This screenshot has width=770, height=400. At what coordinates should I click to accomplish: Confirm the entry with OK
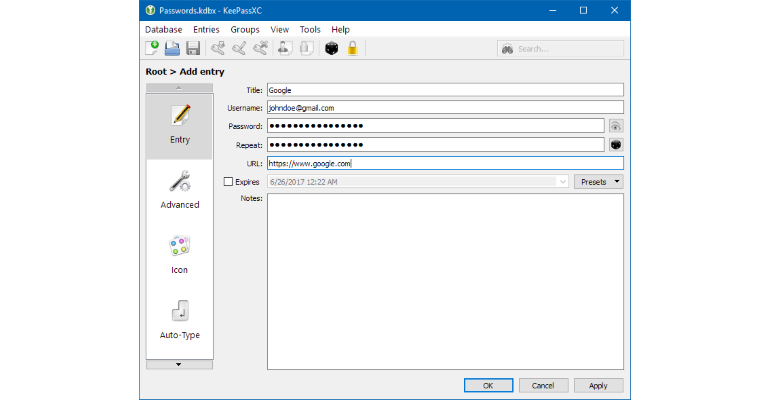pos(489,386)
